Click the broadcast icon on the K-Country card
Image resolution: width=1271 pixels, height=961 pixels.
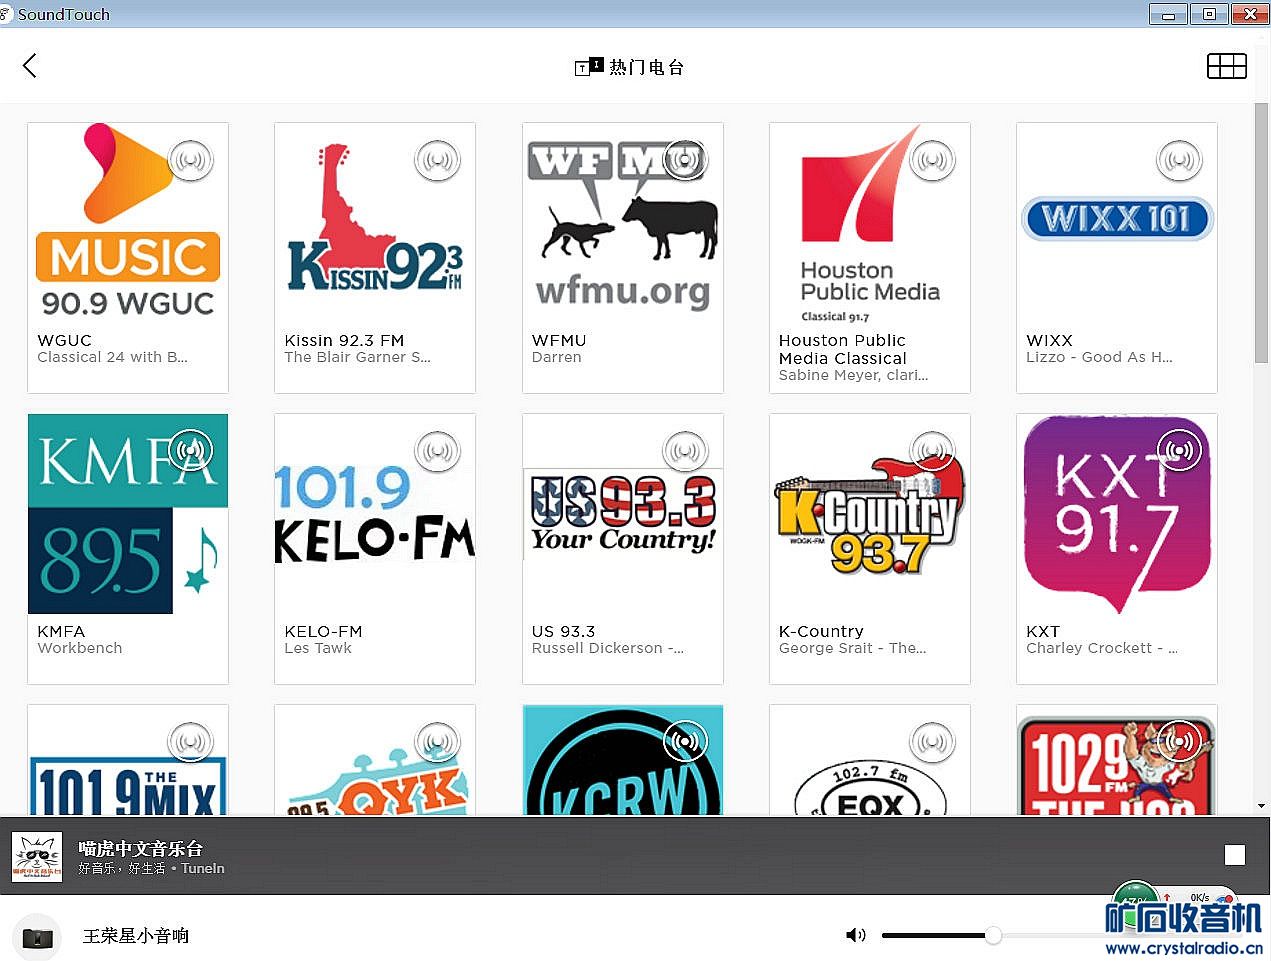pos(932,451)
